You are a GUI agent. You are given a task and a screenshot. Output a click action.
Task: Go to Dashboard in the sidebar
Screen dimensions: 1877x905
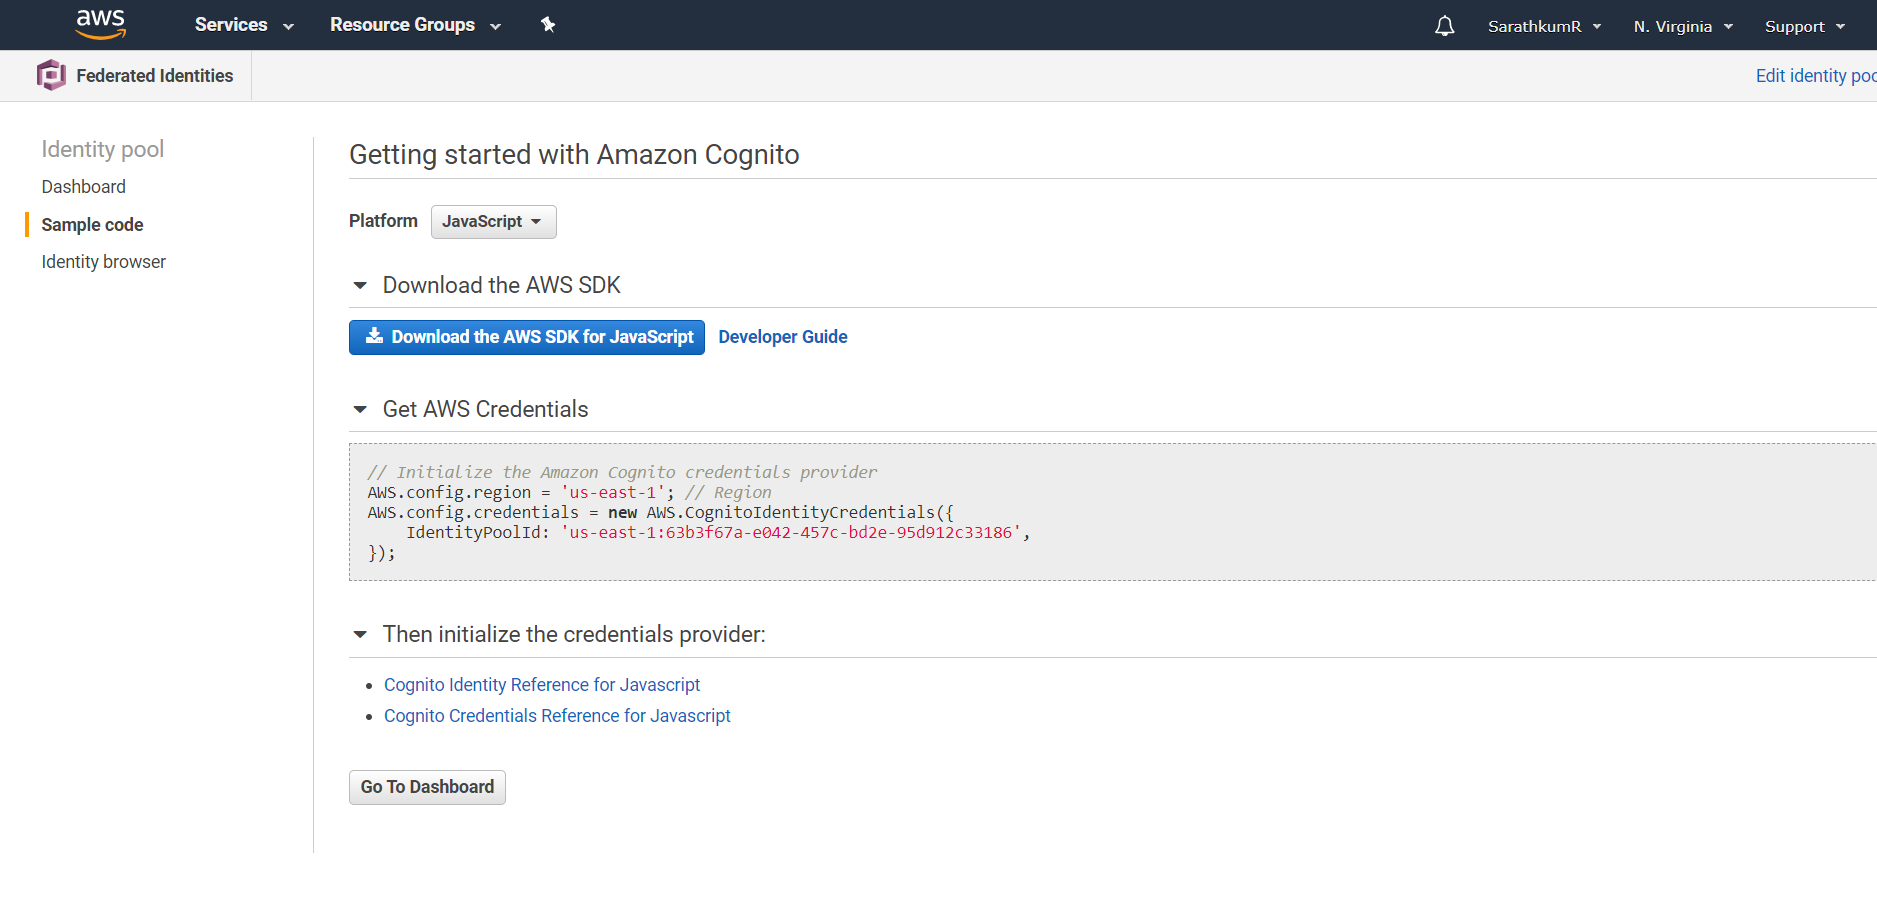[x=84, y=187]
